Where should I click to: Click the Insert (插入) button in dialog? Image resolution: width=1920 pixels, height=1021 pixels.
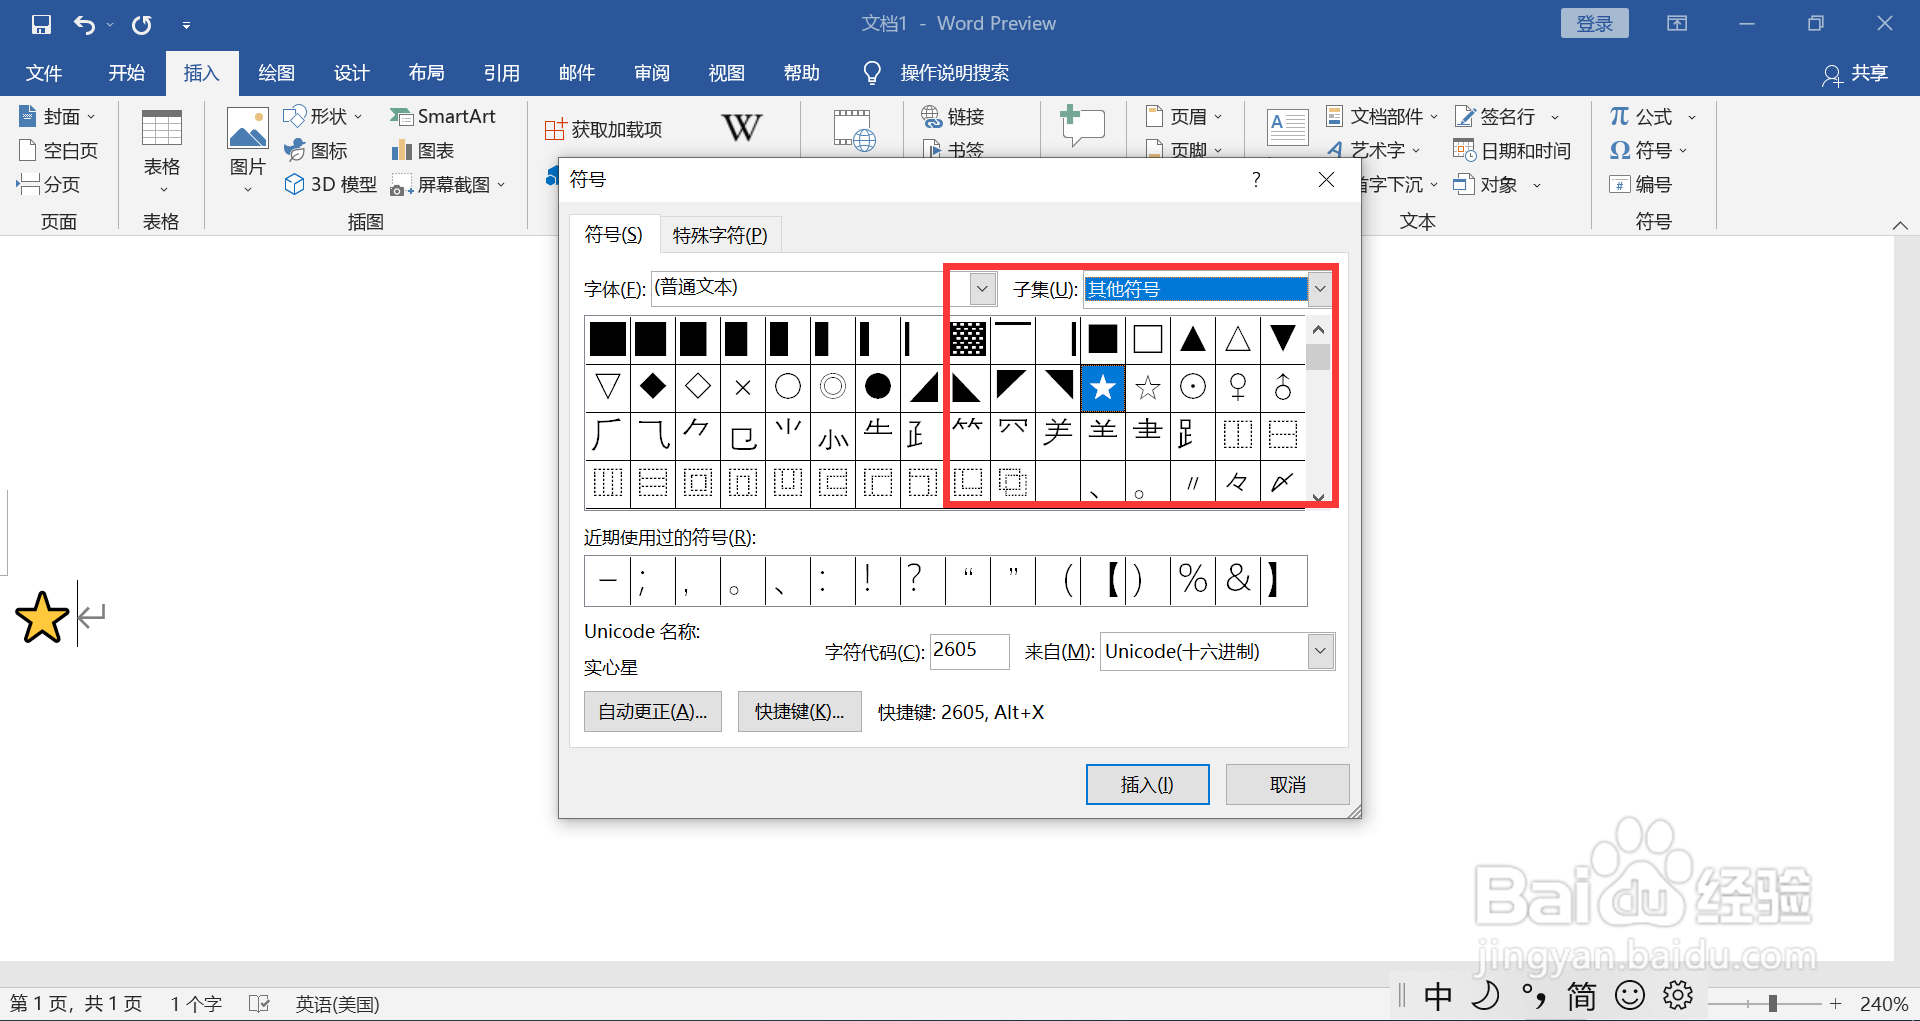click(1147, 785)
